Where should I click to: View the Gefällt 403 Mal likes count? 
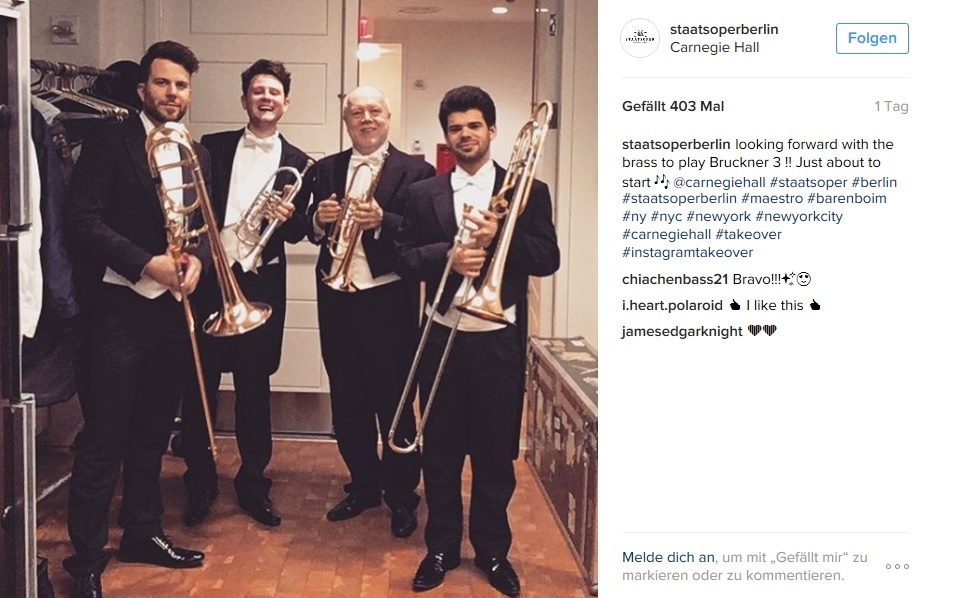(x=673, y=107)
